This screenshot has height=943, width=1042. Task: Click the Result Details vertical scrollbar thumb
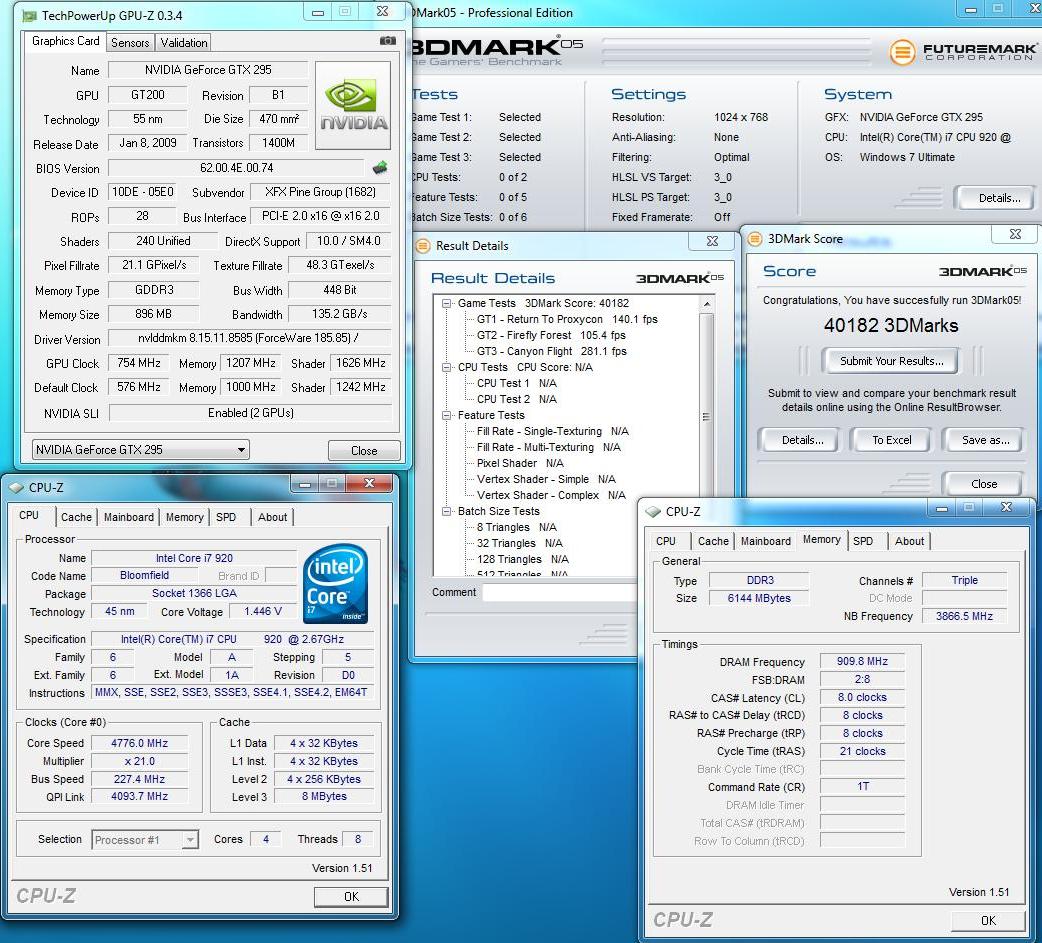706,416
